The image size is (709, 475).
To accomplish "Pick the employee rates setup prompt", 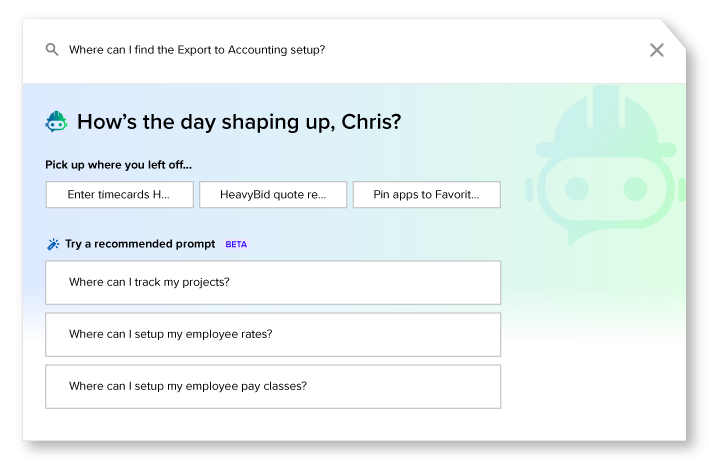I will [x=273, y=334].
